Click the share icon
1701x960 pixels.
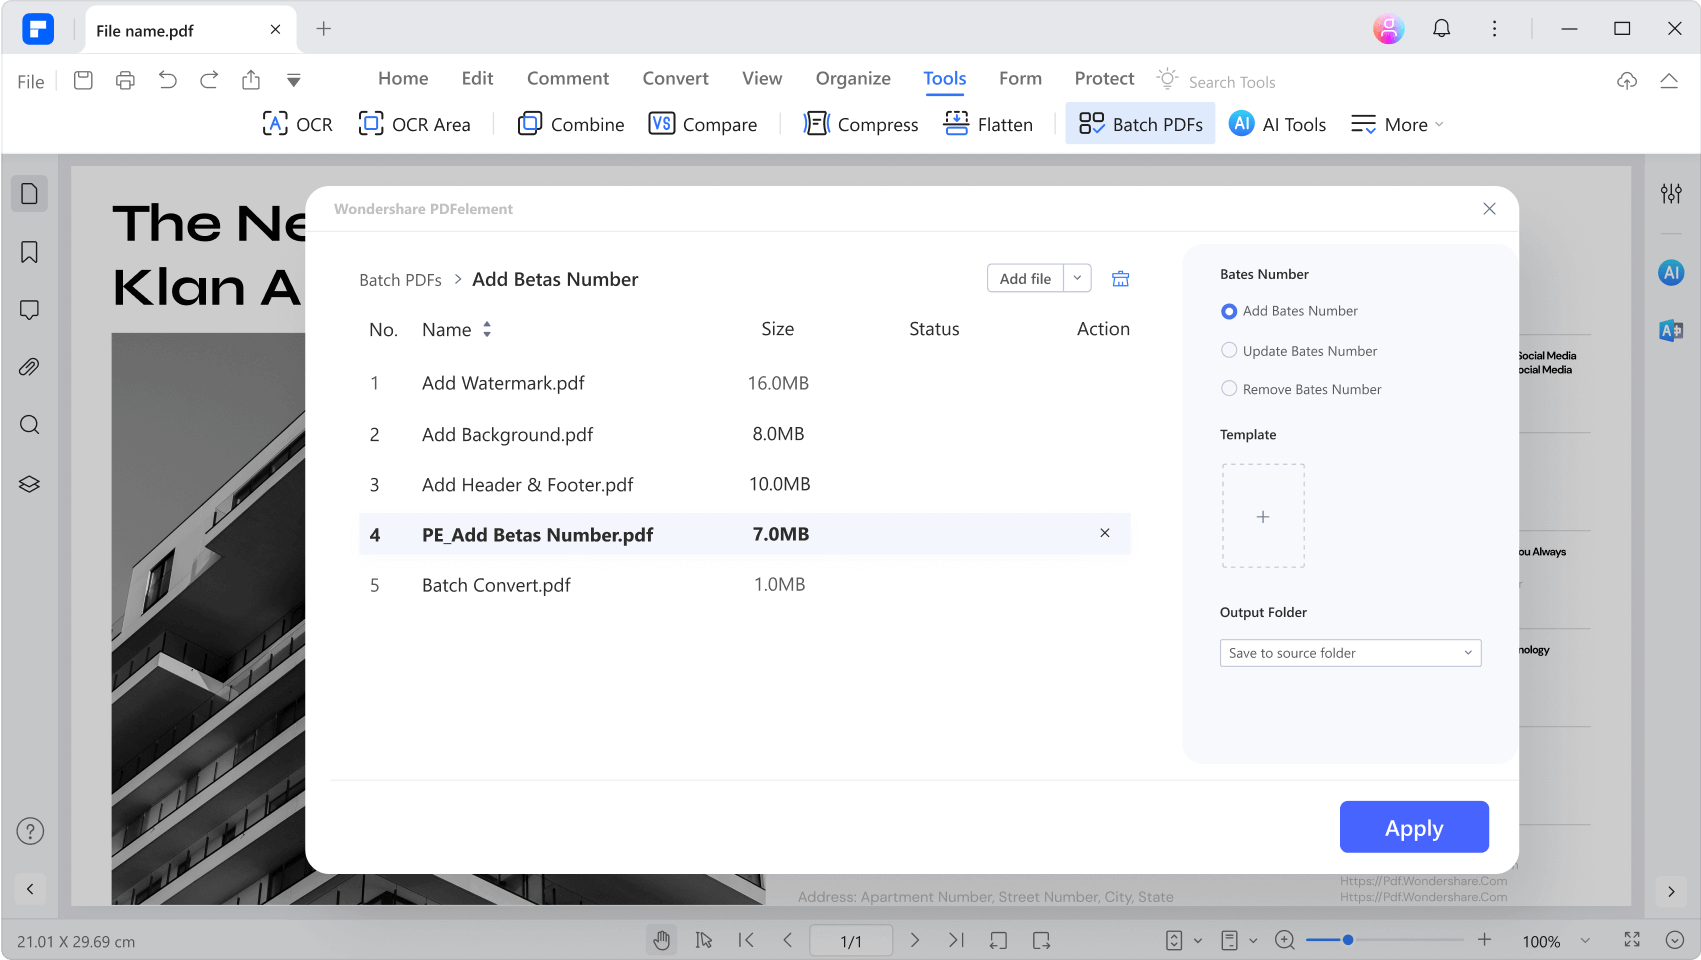251,80
